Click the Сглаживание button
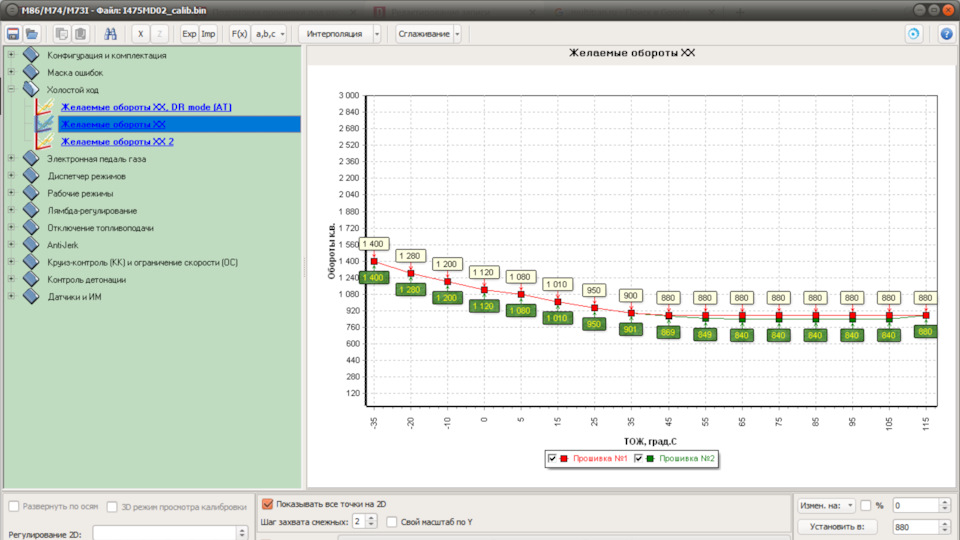This screenshot has height=540, width=960. [x=424, y=34]
